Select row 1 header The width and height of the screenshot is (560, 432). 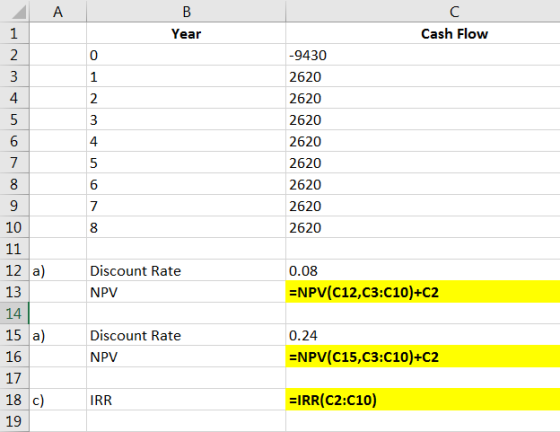(x=14, y=34)
